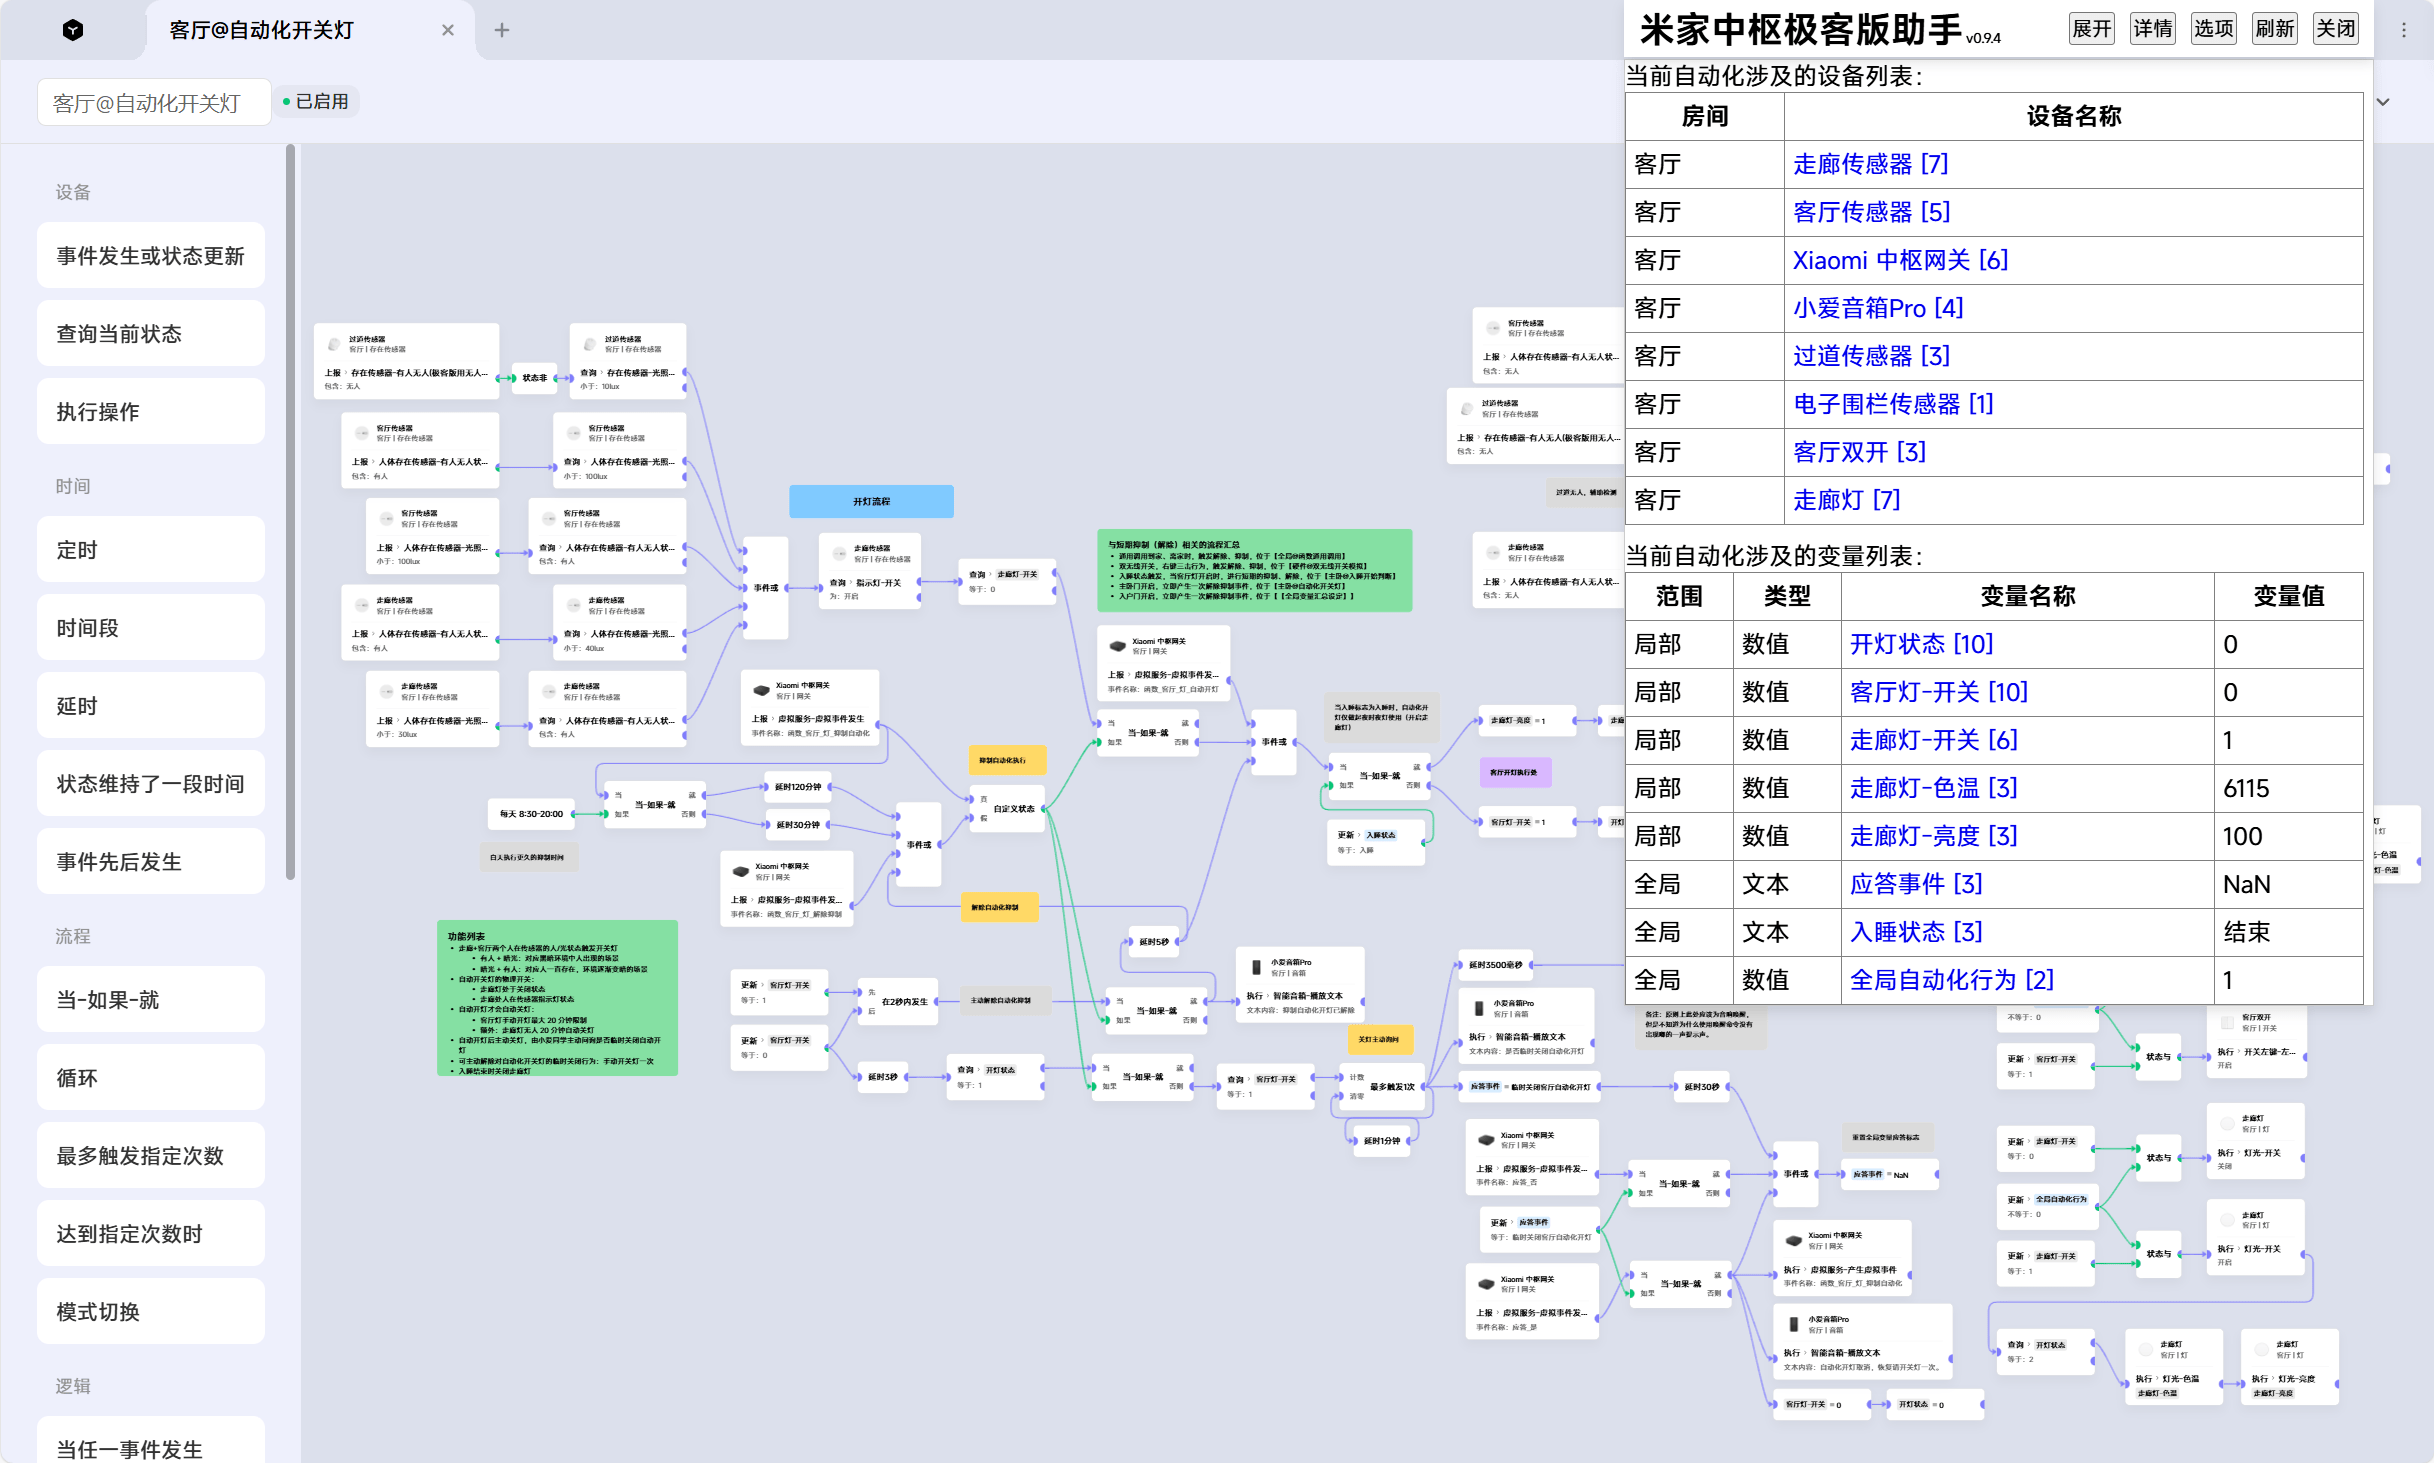Open the three-dot menu at top right
2434x1463 pixels.
pos(2404,30)
